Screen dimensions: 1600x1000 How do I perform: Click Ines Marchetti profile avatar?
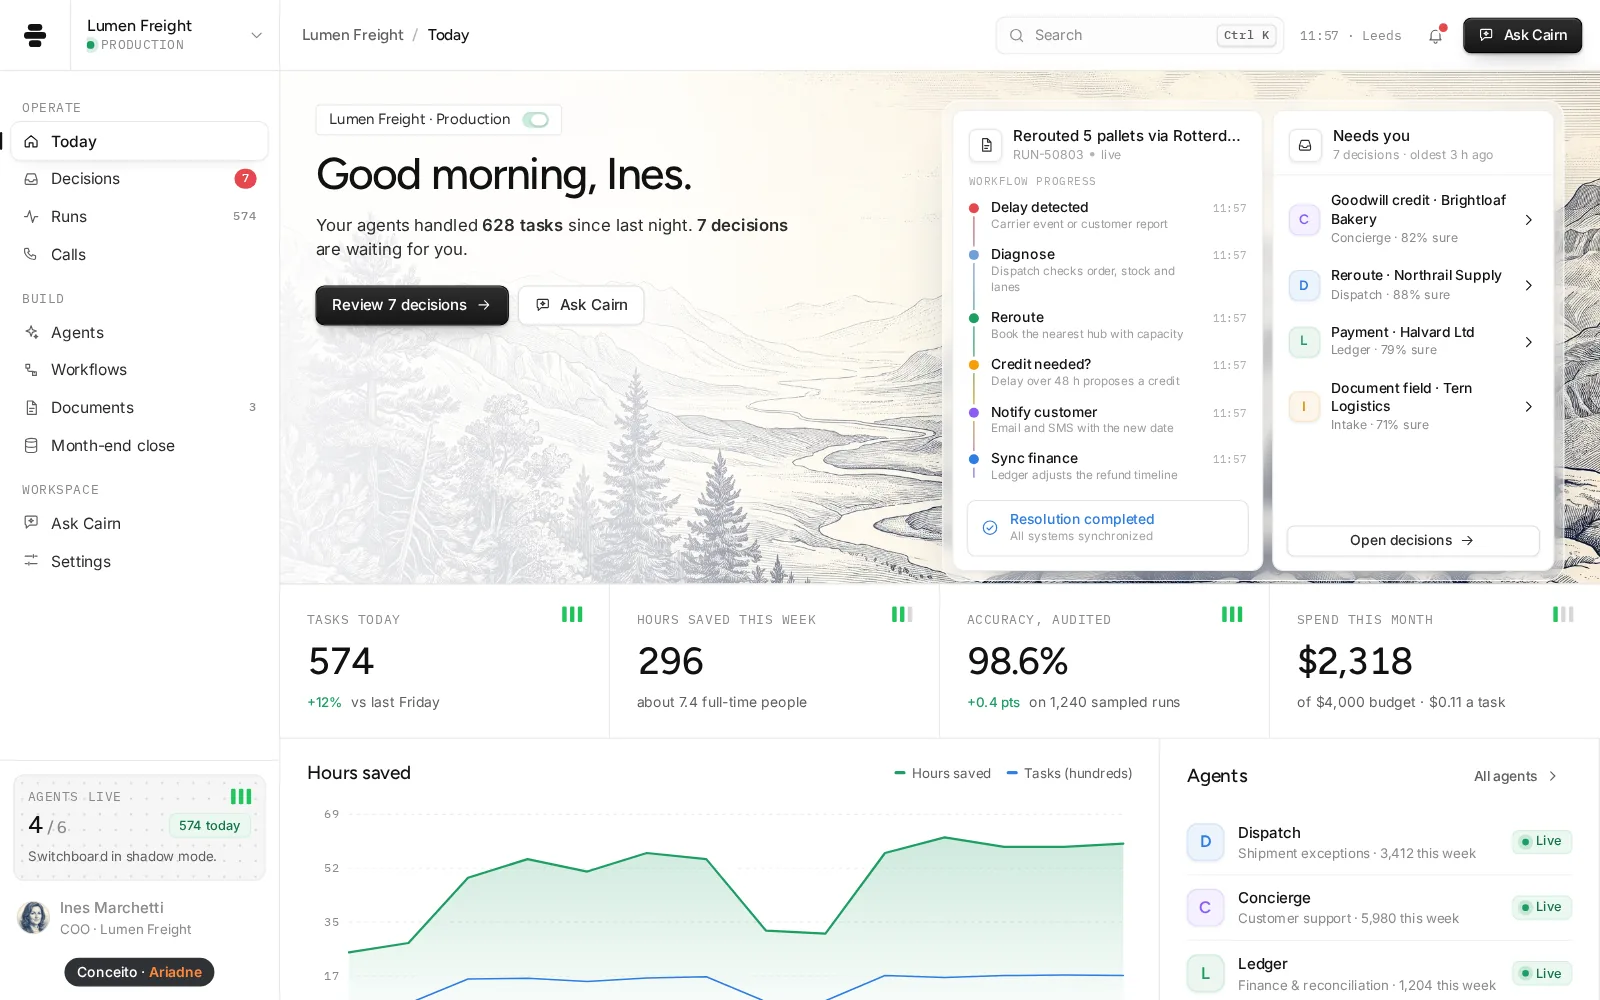click(34, 917)
